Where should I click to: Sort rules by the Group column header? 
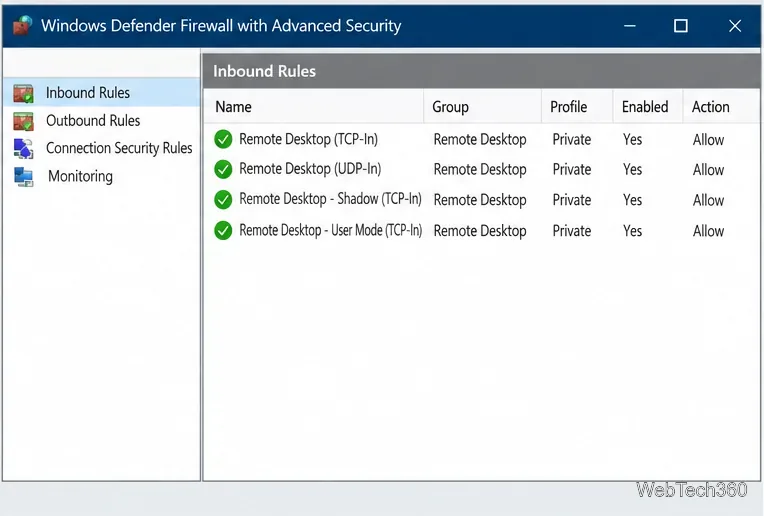click(x=482, y=107)
